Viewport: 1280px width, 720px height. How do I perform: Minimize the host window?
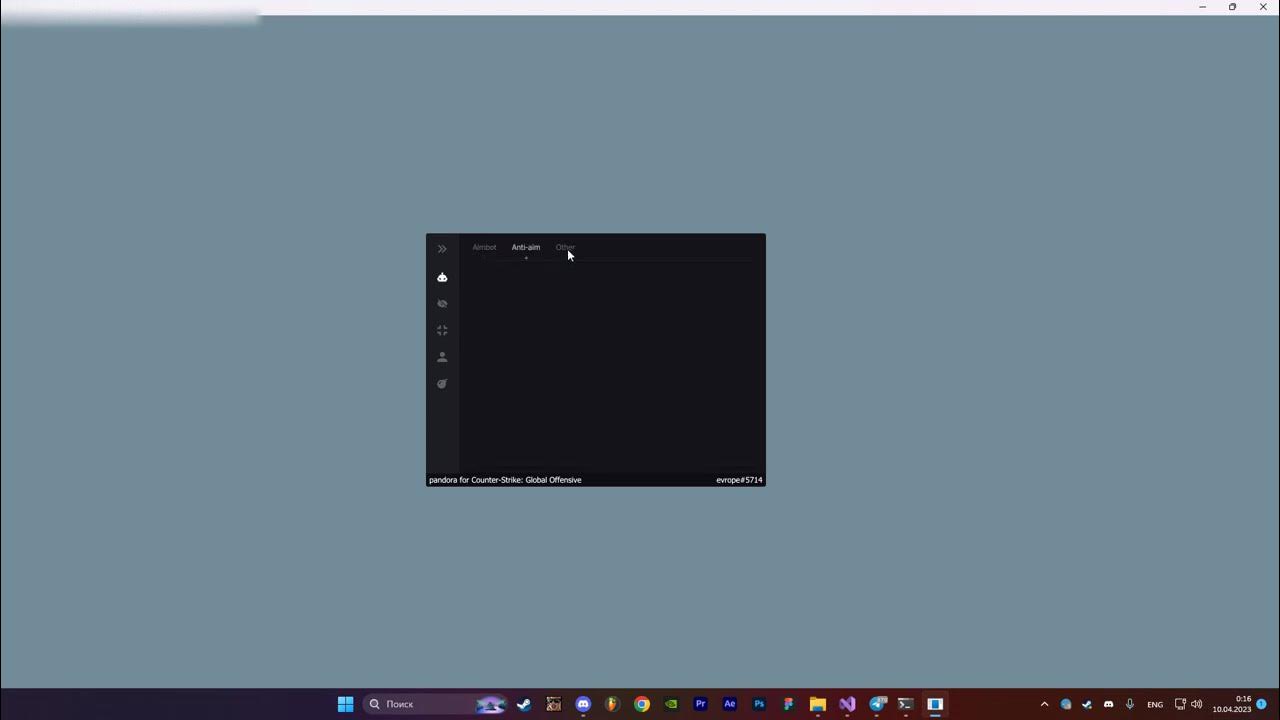coord(1202,7)
